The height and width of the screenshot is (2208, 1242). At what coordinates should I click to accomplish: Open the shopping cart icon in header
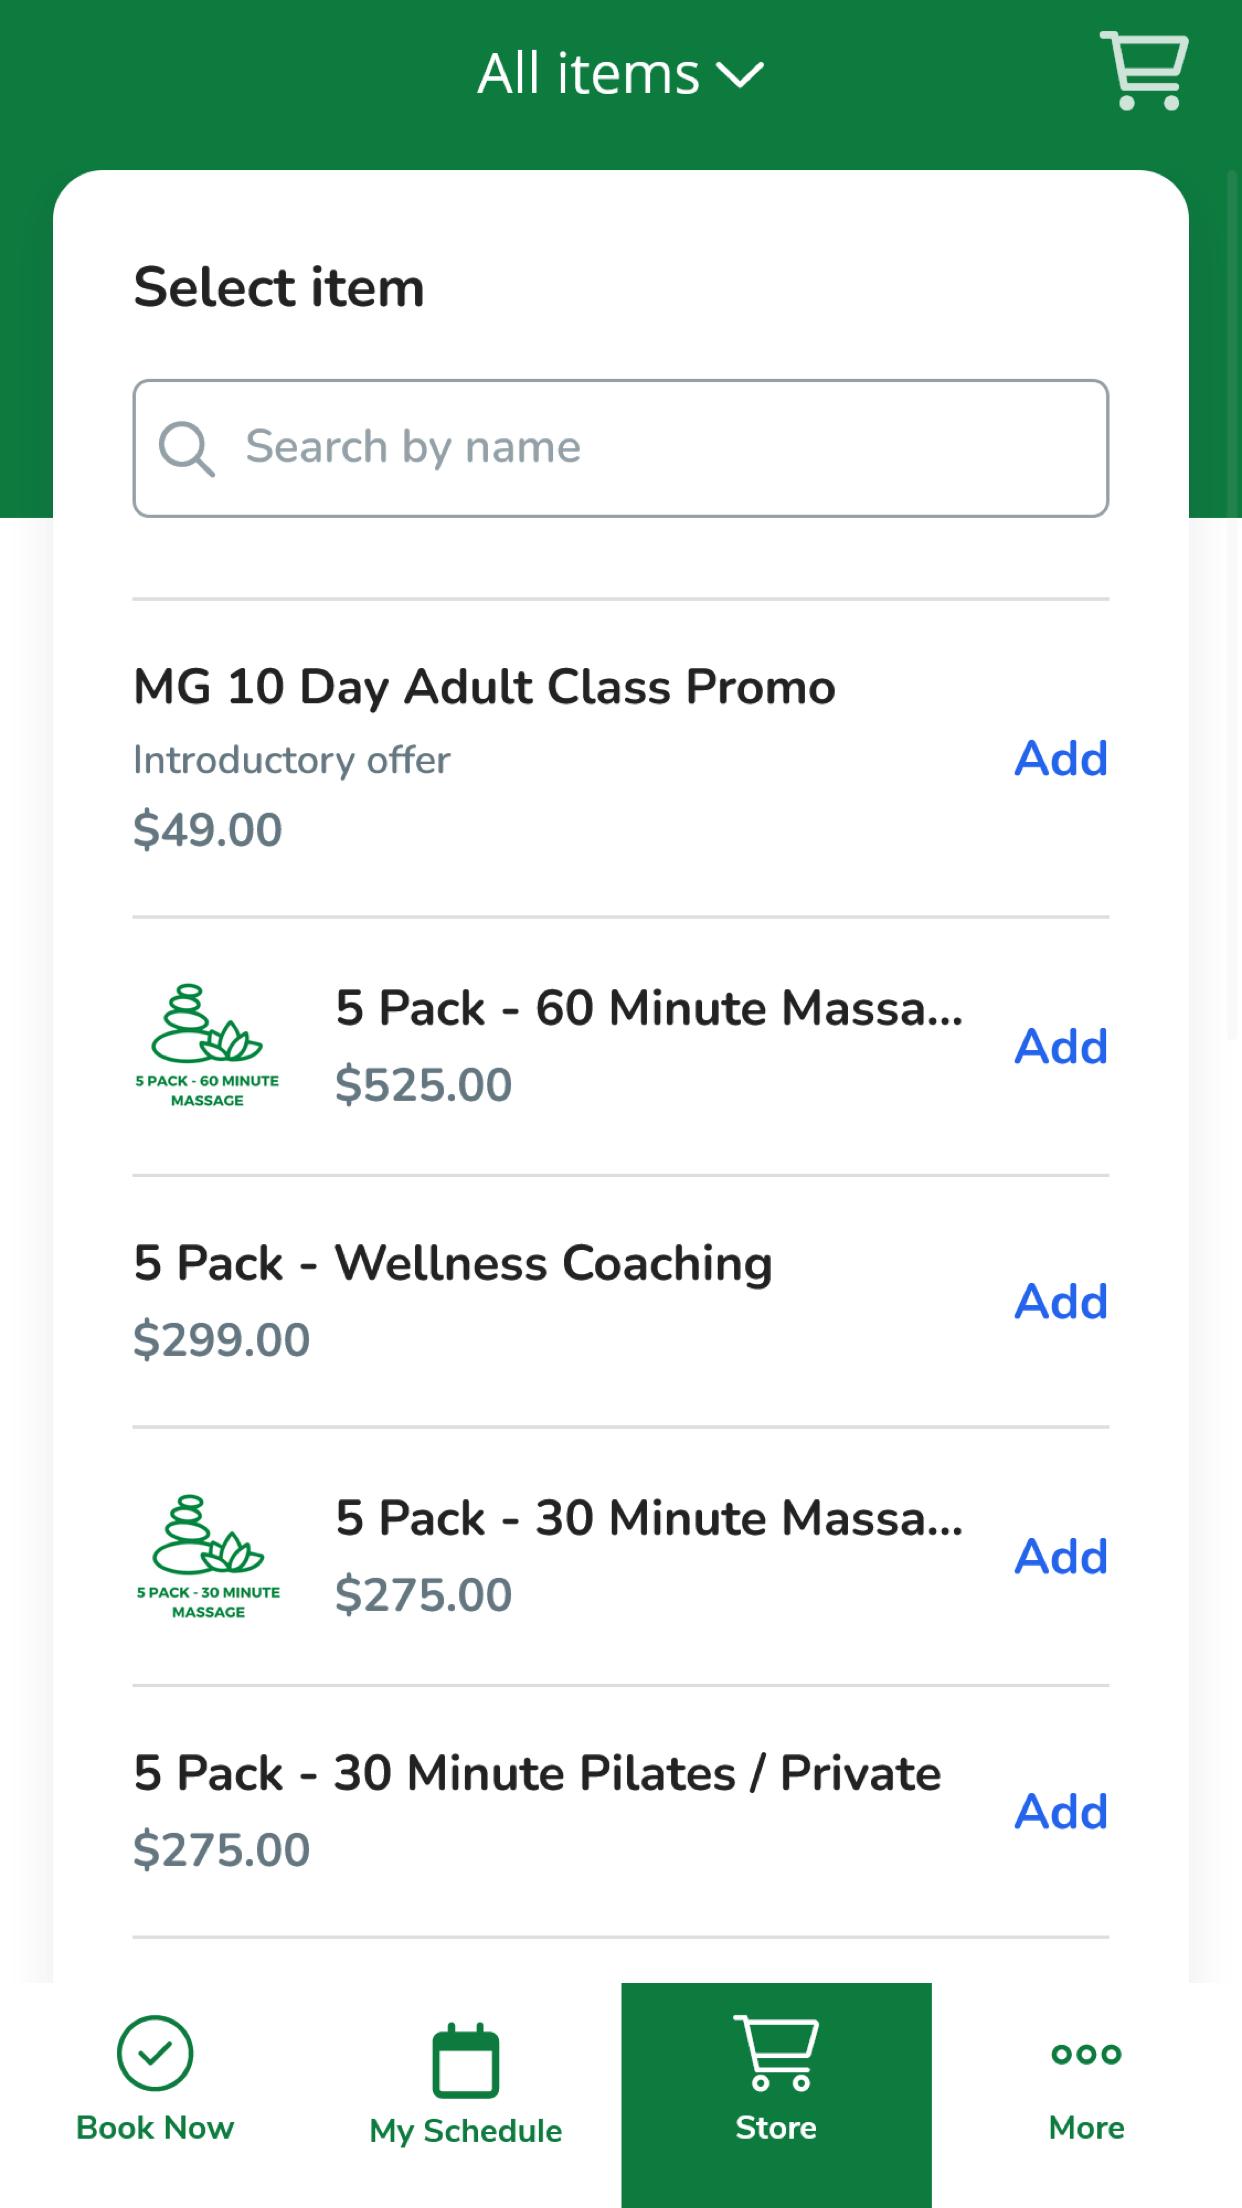[1144, 70]
